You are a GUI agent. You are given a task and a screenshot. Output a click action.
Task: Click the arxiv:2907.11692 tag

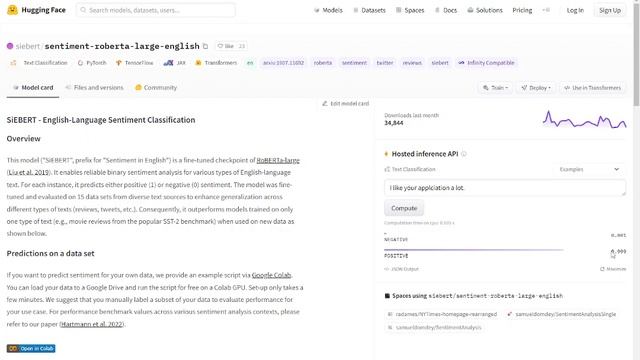click(283, 63)
